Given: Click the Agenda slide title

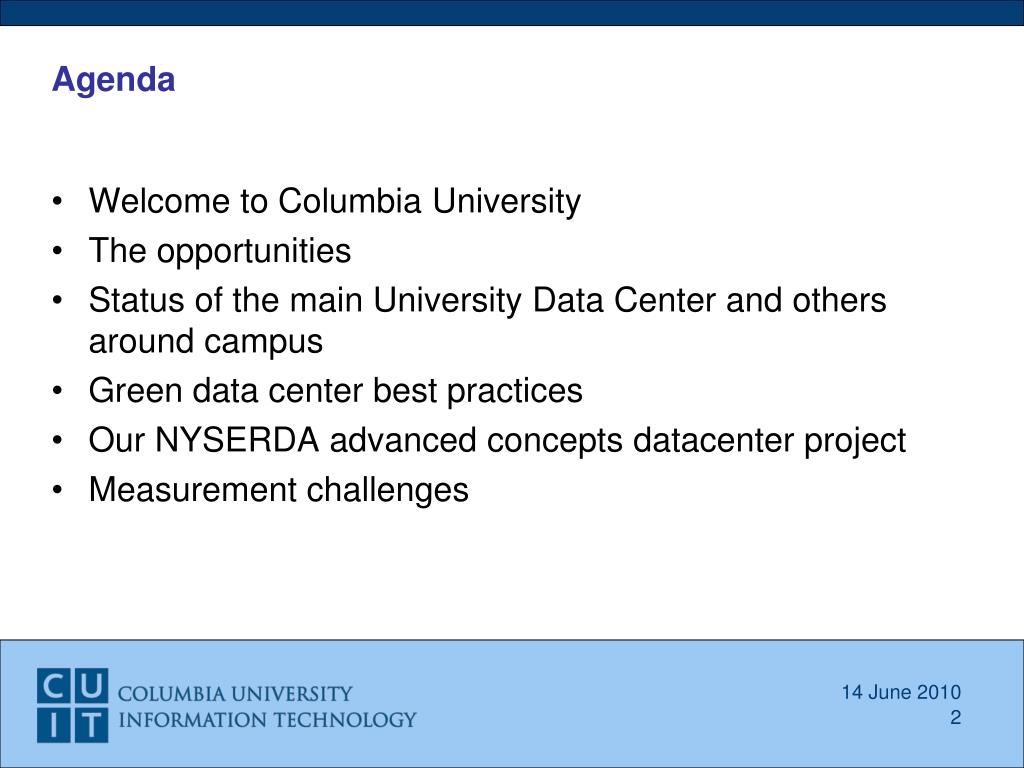Looking at the screenshot, I should (114, 81).
